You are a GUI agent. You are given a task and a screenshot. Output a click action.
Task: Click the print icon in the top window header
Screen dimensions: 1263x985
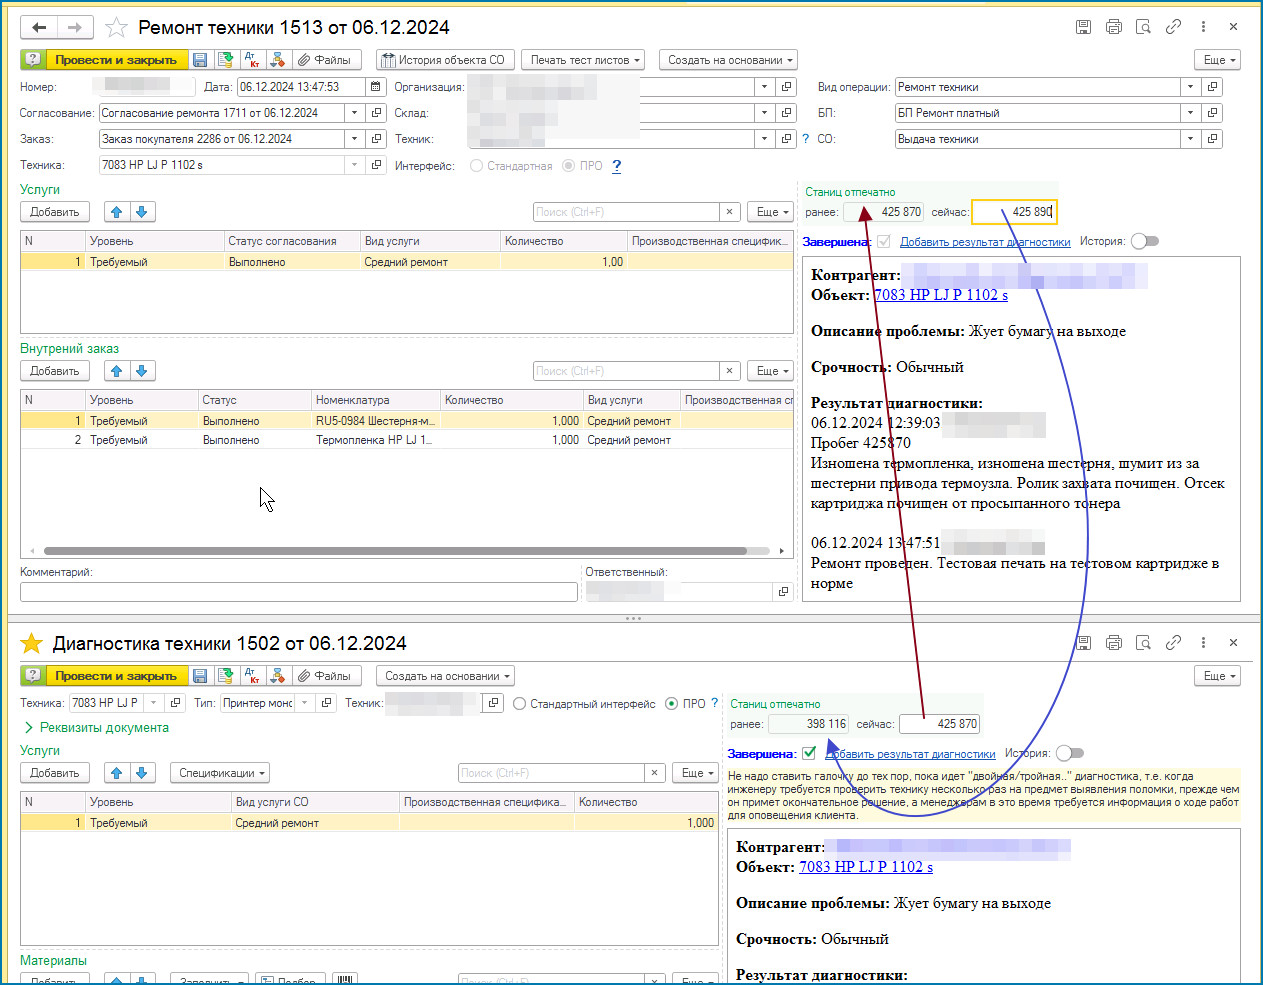(1113, 27)
